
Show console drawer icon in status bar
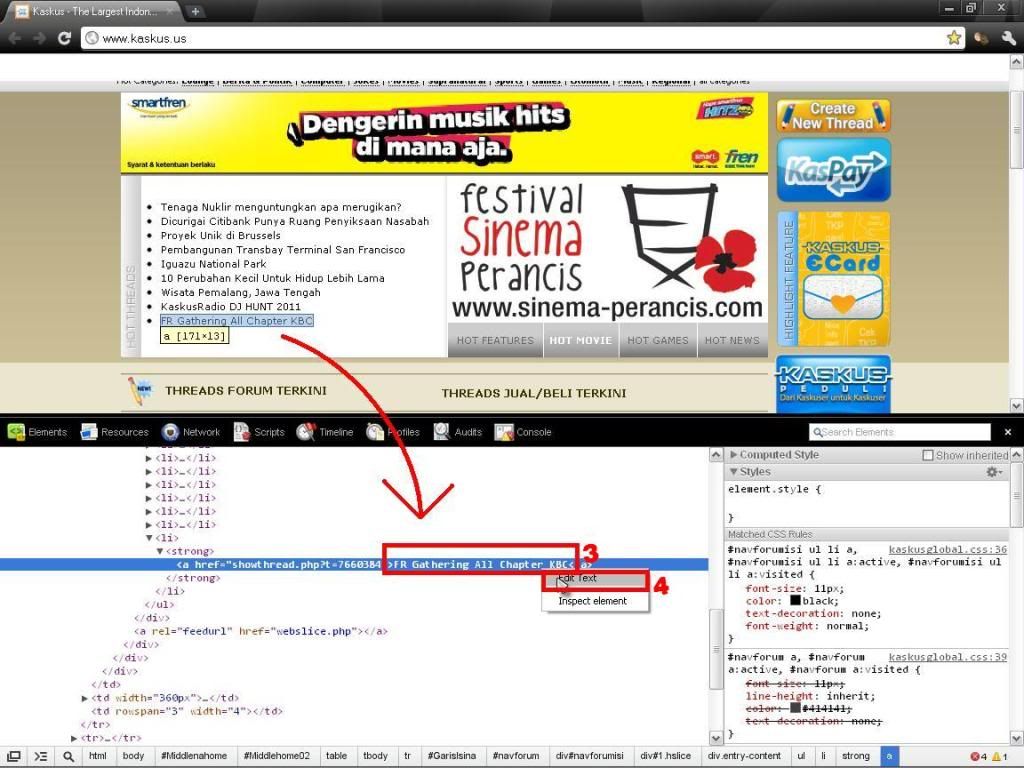point(40,756)
